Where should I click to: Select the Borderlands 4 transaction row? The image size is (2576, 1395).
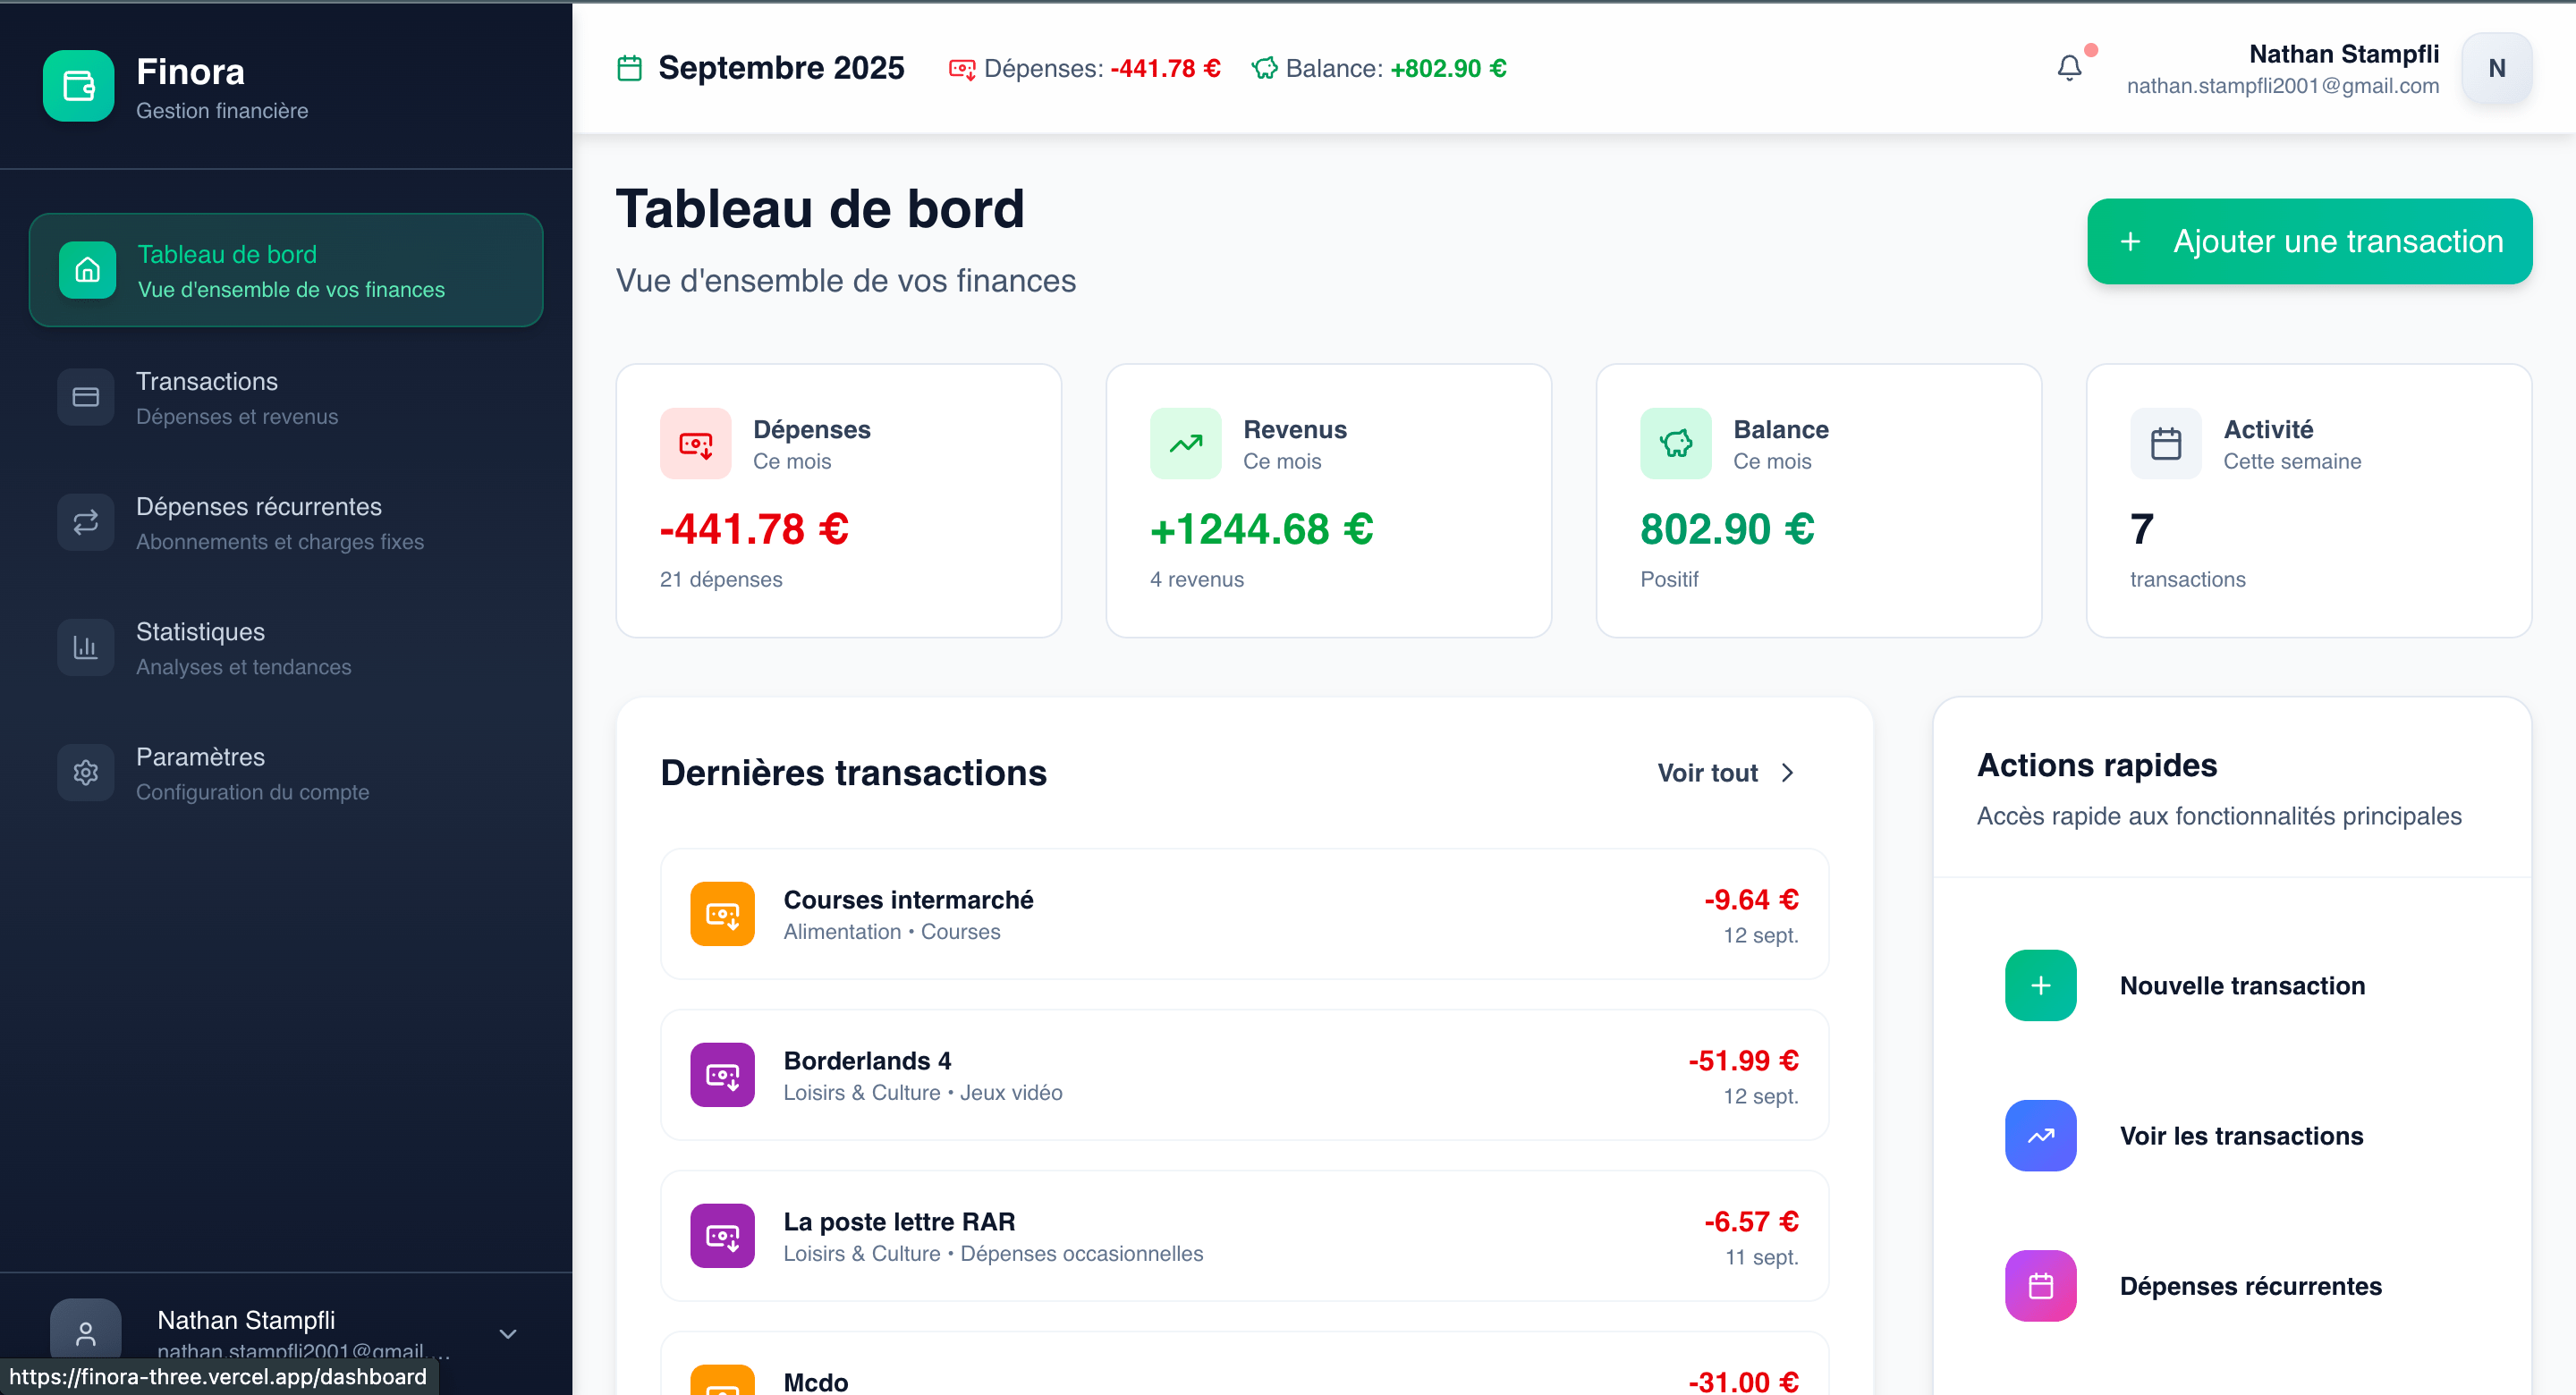[1243, 1075]
